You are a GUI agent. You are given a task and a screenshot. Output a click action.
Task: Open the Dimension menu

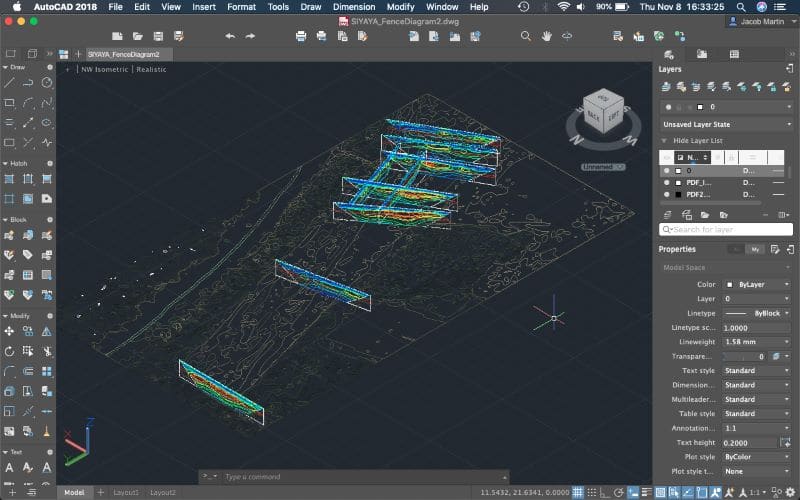[x=354, y=7]
